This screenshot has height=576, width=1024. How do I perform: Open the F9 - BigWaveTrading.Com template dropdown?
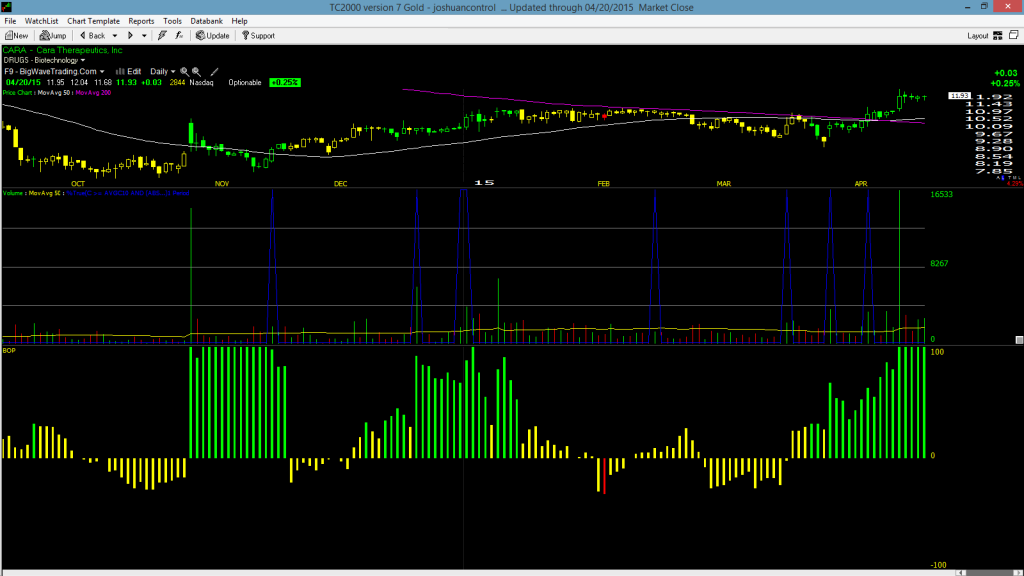point(54,72)
